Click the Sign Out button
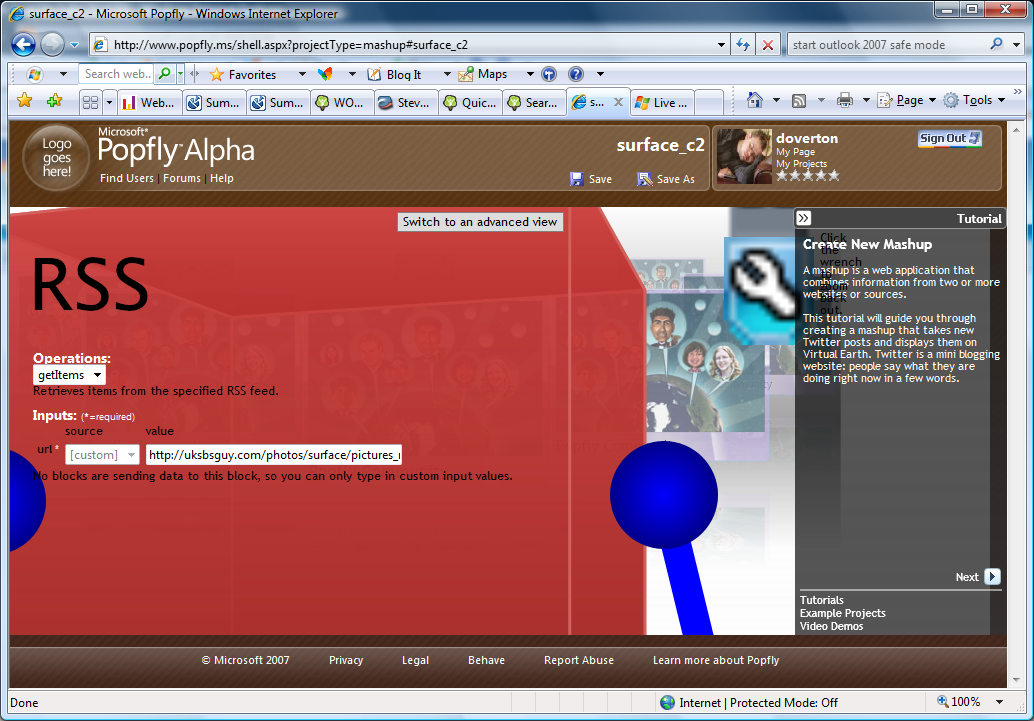Screen dimensions: 1034x721 pos(950,139)
